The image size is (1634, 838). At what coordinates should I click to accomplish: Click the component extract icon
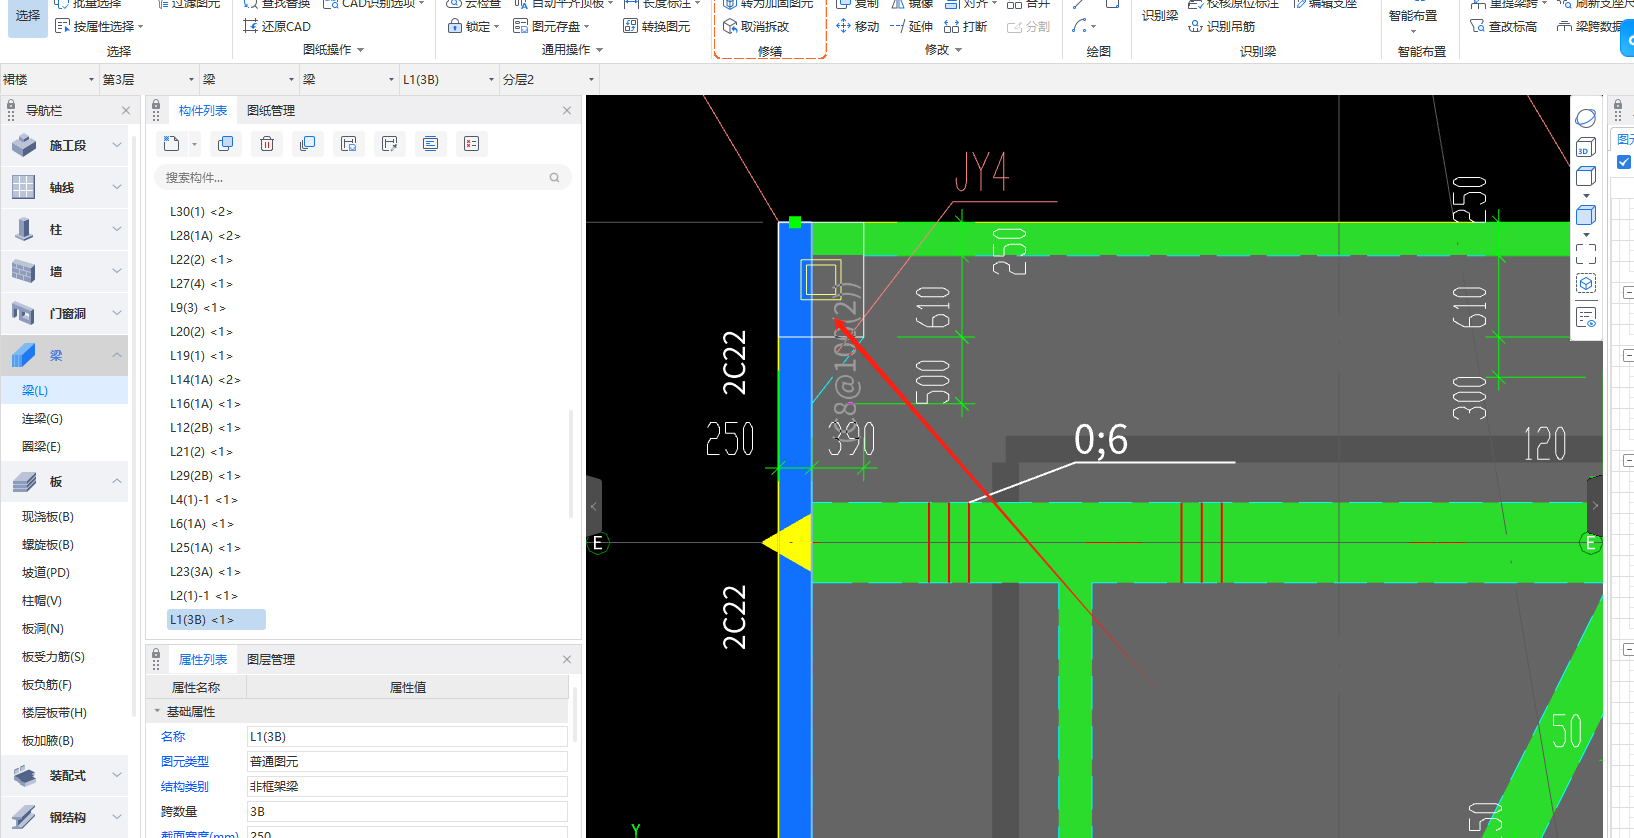[390, 144]
